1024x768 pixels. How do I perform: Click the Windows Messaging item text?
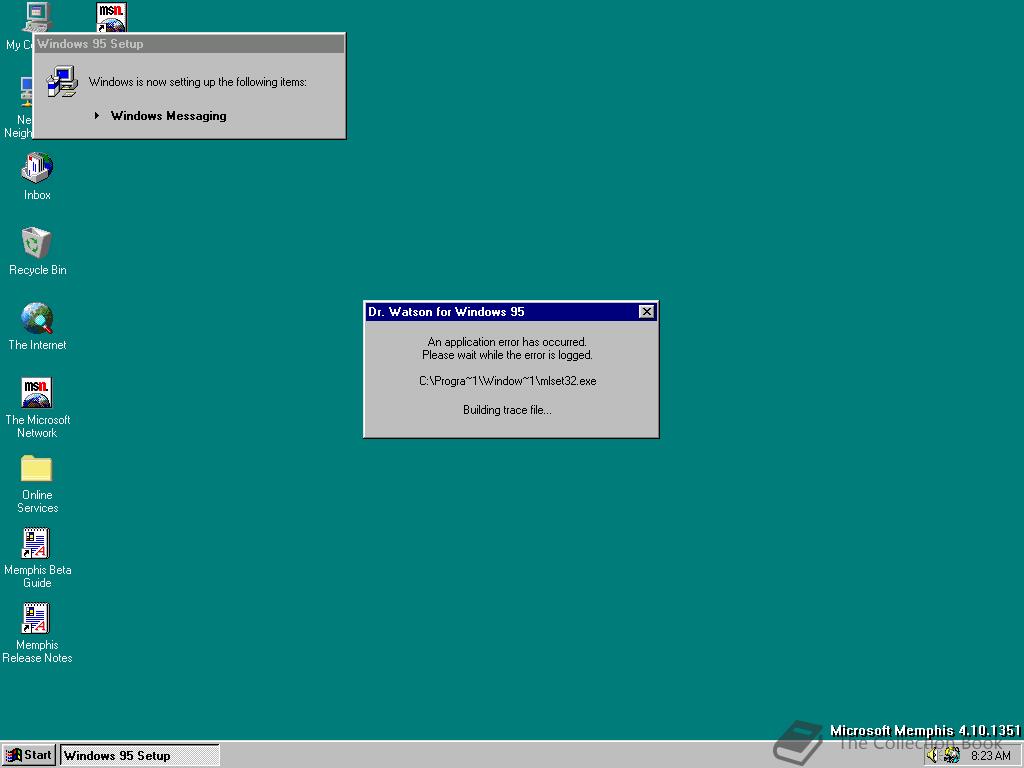(x=168, y=116)
